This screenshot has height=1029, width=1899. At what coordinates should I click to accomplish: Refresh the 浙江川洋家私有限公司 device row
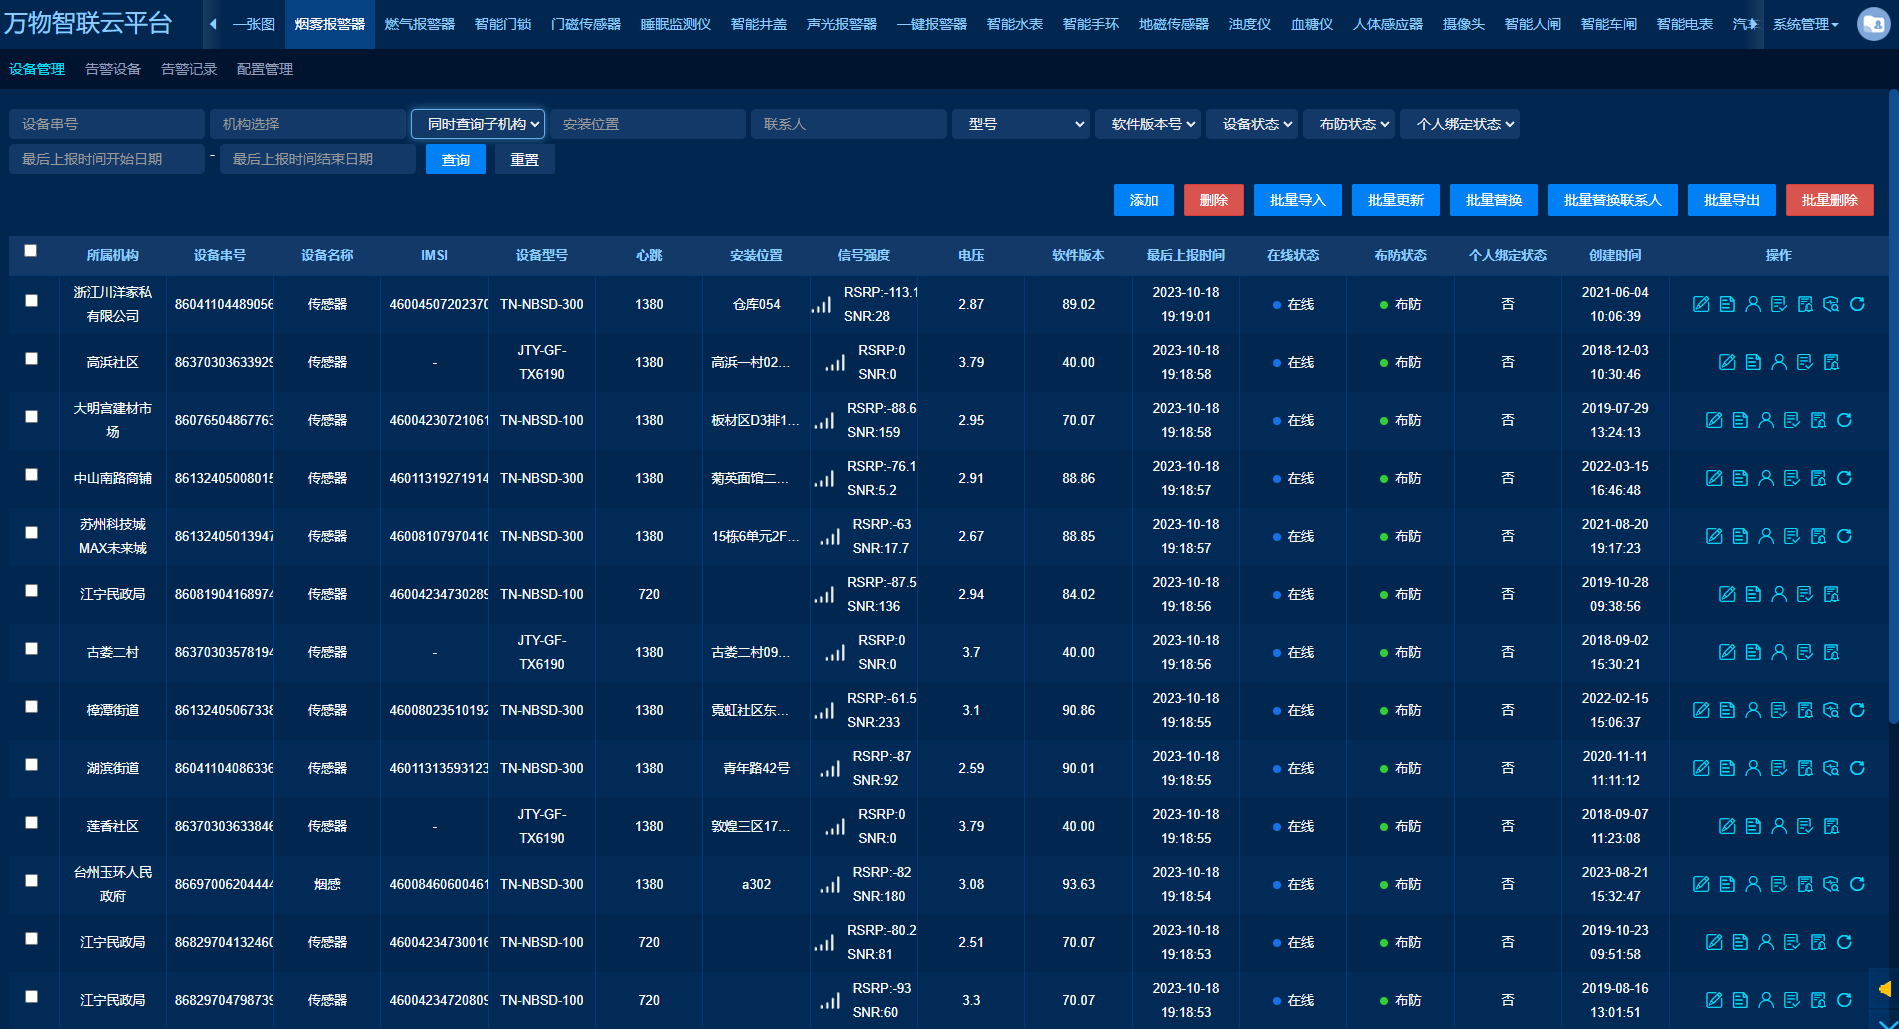1857,304
